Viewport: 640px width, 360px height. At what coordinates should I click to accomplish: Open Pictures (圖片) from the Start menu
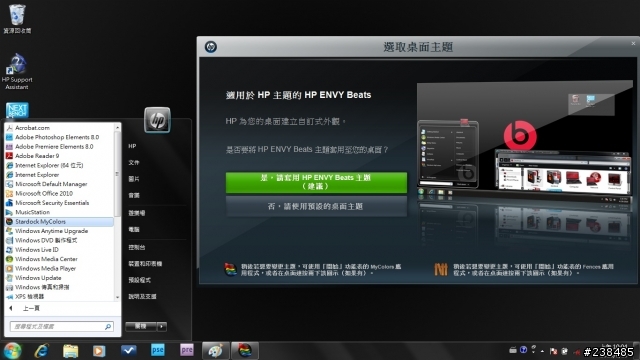point(134,179)
